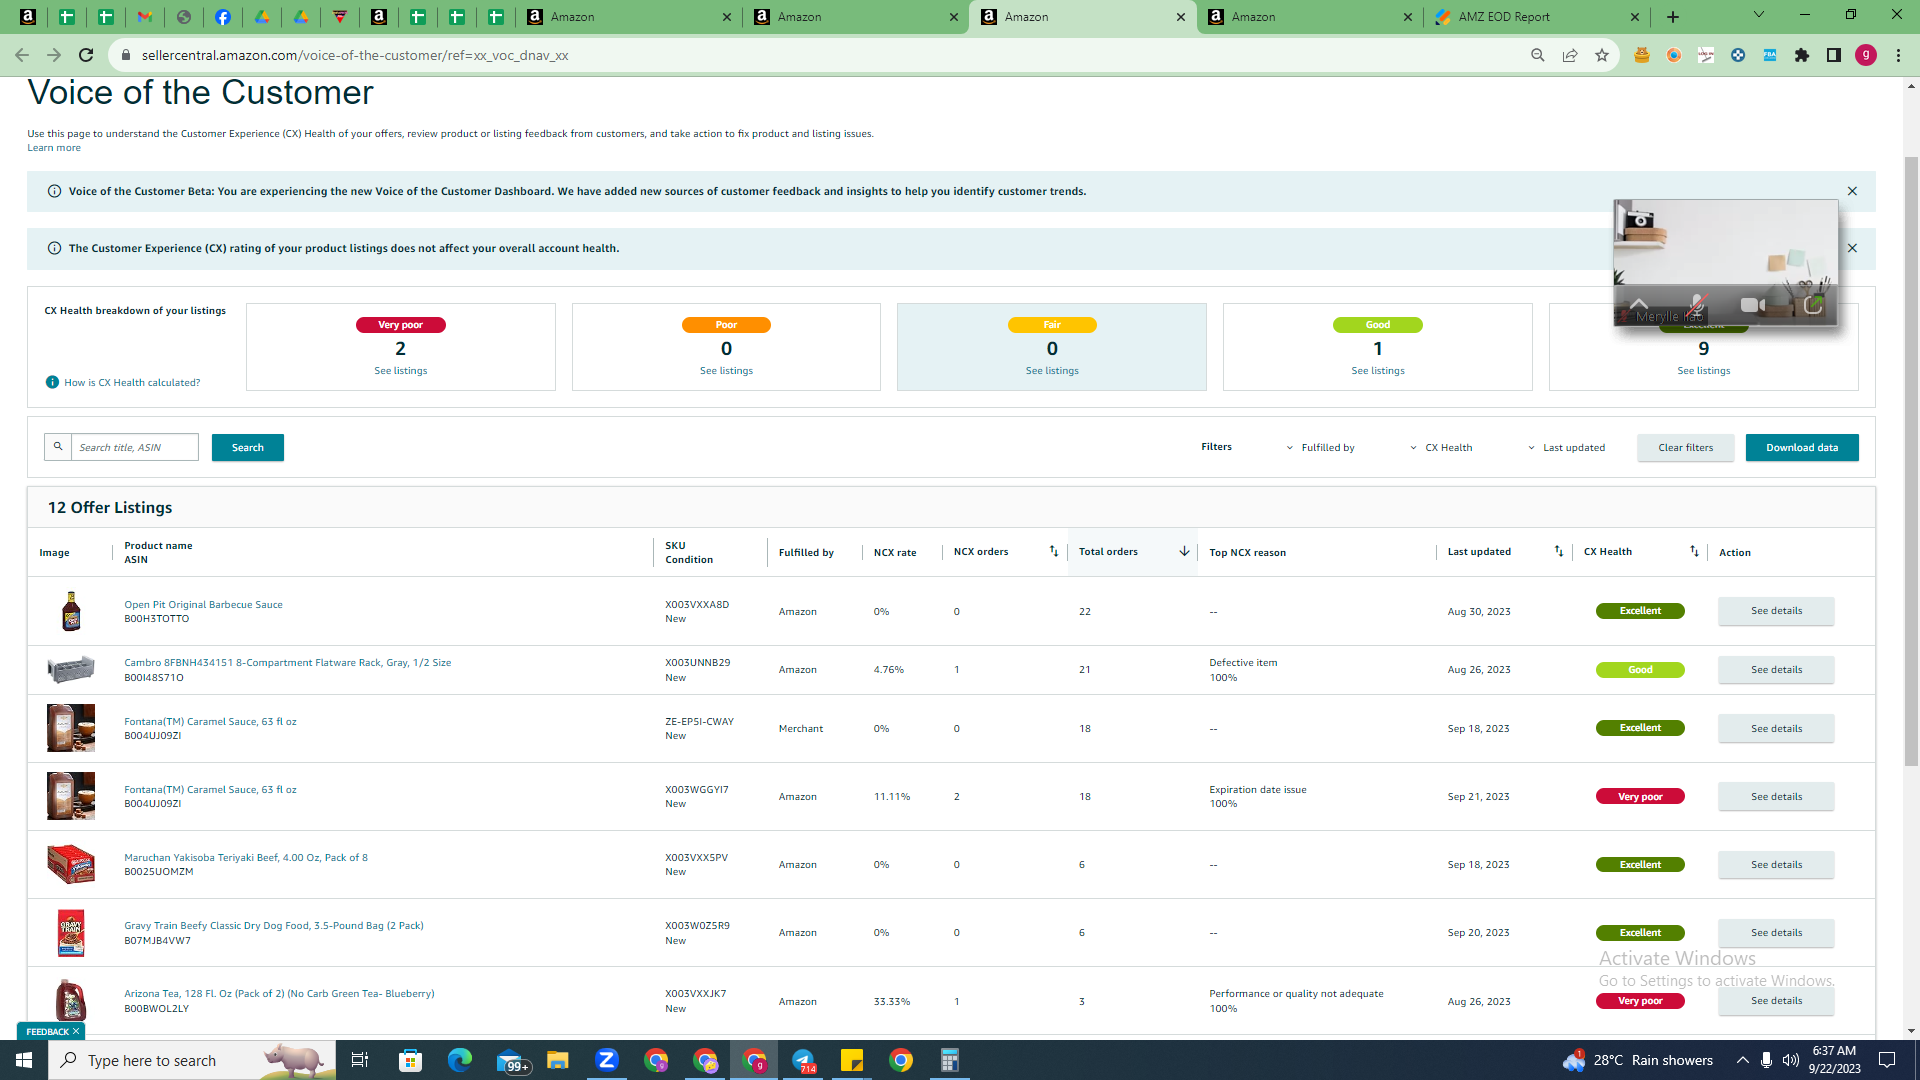
Task: See details for Cambro Flatware Rack
Action: click(x=1776, y=670)
